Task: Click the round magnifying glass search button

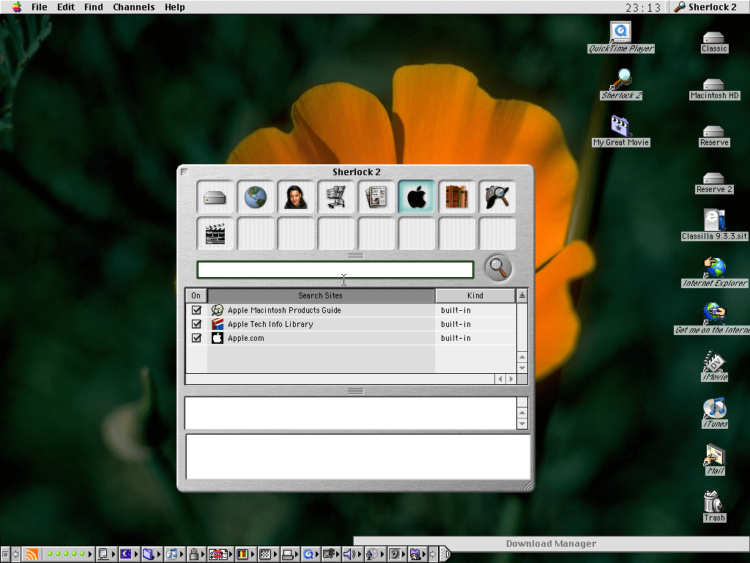Action: pos(498,268)
